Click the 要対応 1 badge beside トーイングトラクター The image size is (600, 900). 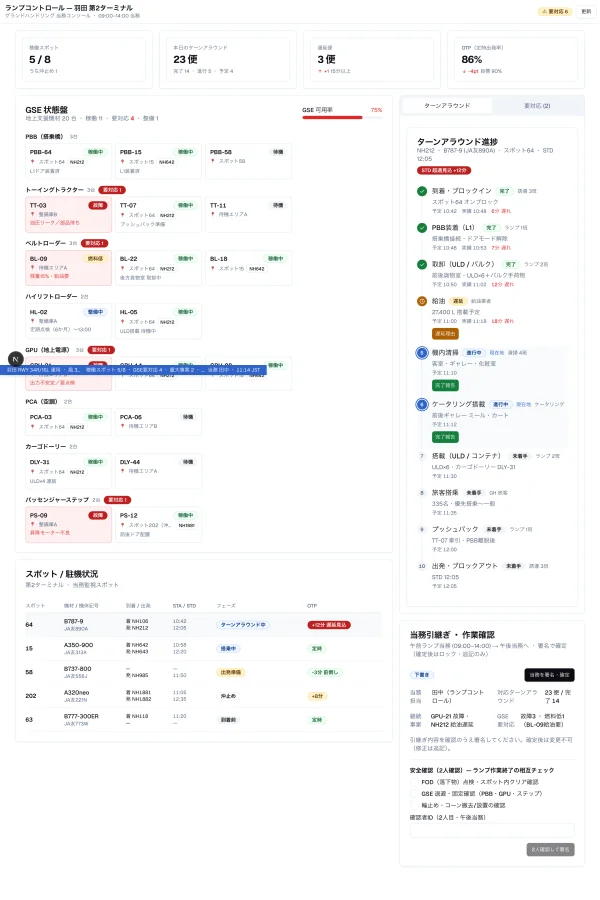pyautogui.click(x=111, y=190)
